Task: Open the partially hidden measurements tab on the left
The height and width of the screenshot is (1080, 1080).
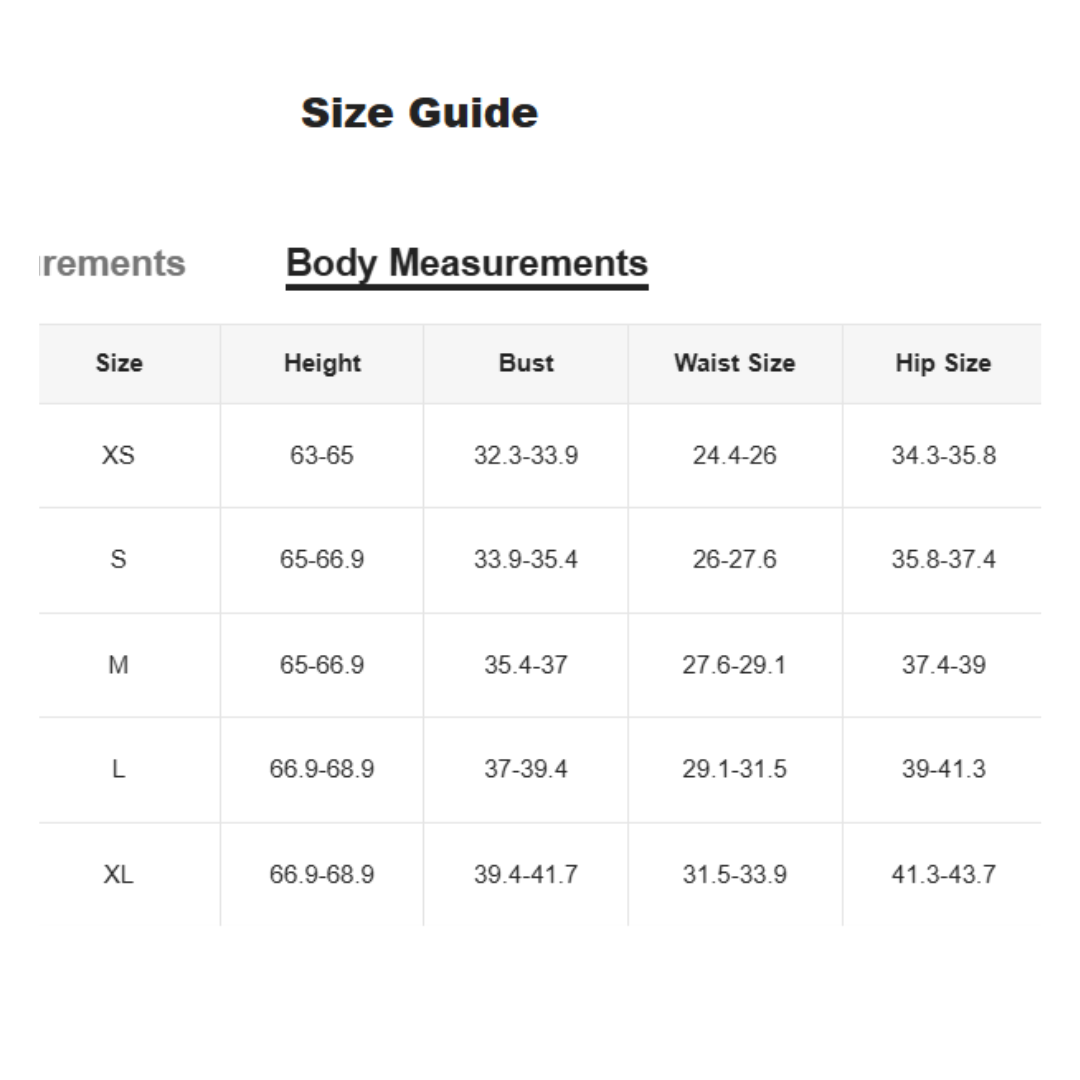Action: (112, 264)
